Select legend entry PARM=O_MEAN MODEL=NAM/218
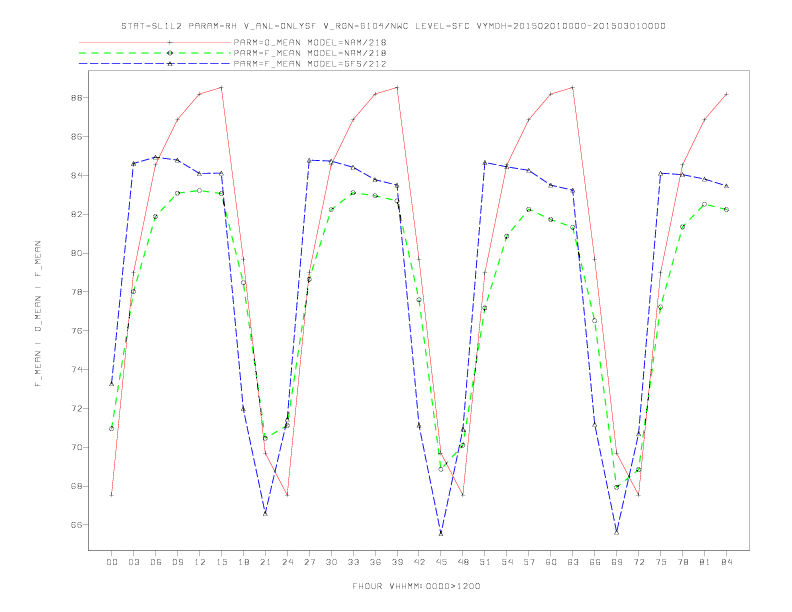792x612 pixels. (x=310, y=42)
